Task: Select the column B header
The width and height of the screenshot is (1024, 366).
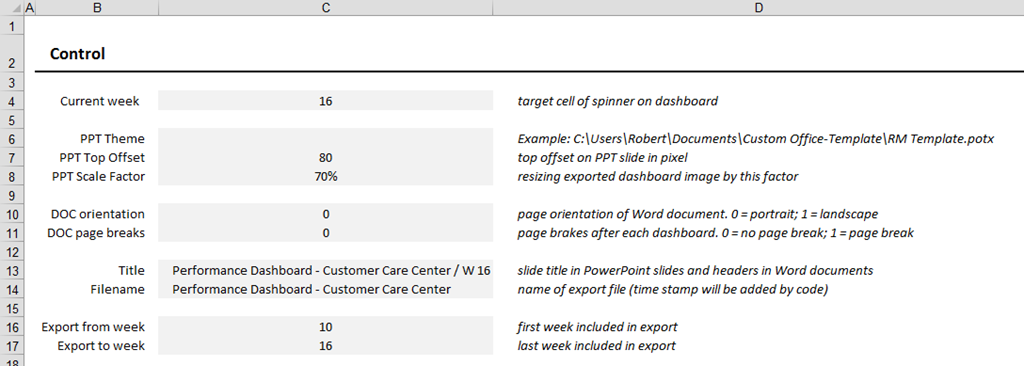Action: click(x=97, y=8)
